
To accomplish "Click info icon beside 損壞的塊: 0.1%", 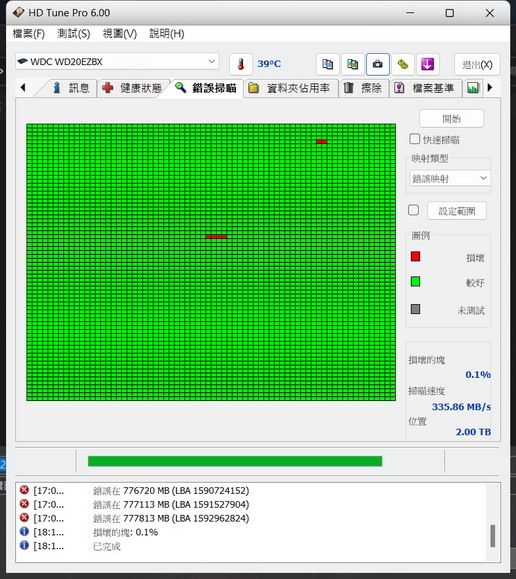I will (24, 532).
